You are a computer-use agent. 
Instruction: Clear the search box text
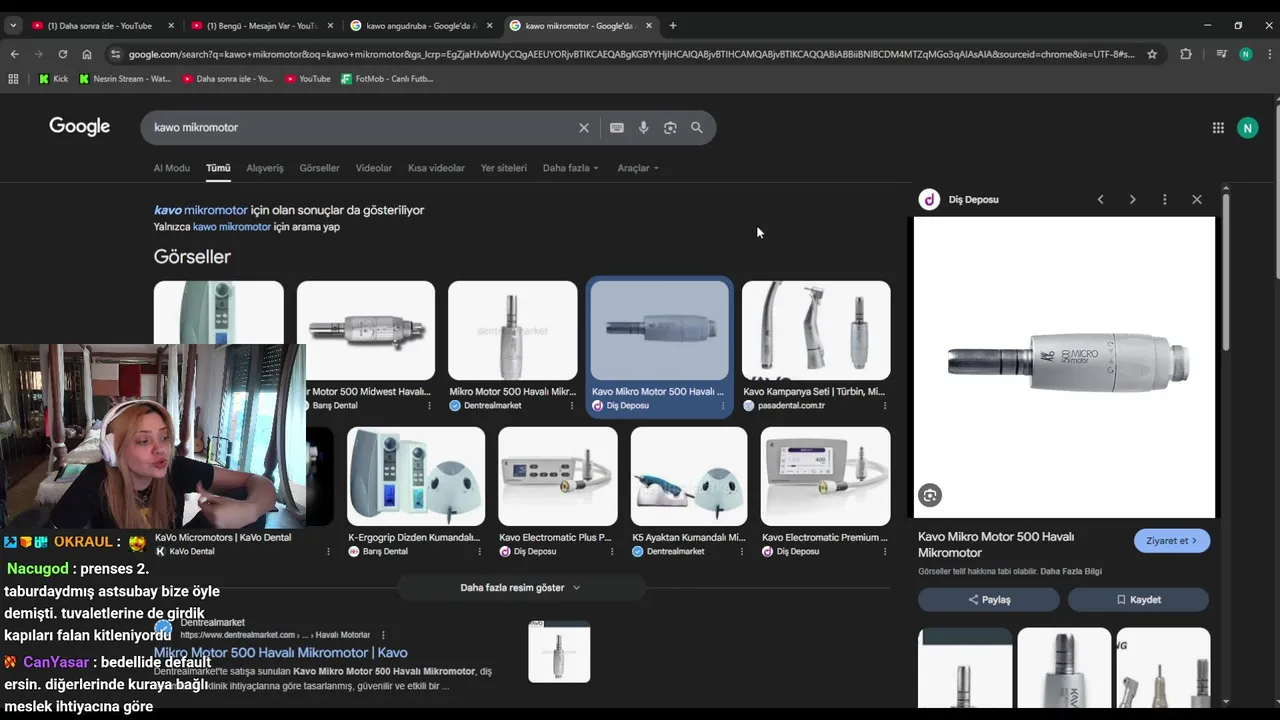pyautogui.click(x=584, y=128)
